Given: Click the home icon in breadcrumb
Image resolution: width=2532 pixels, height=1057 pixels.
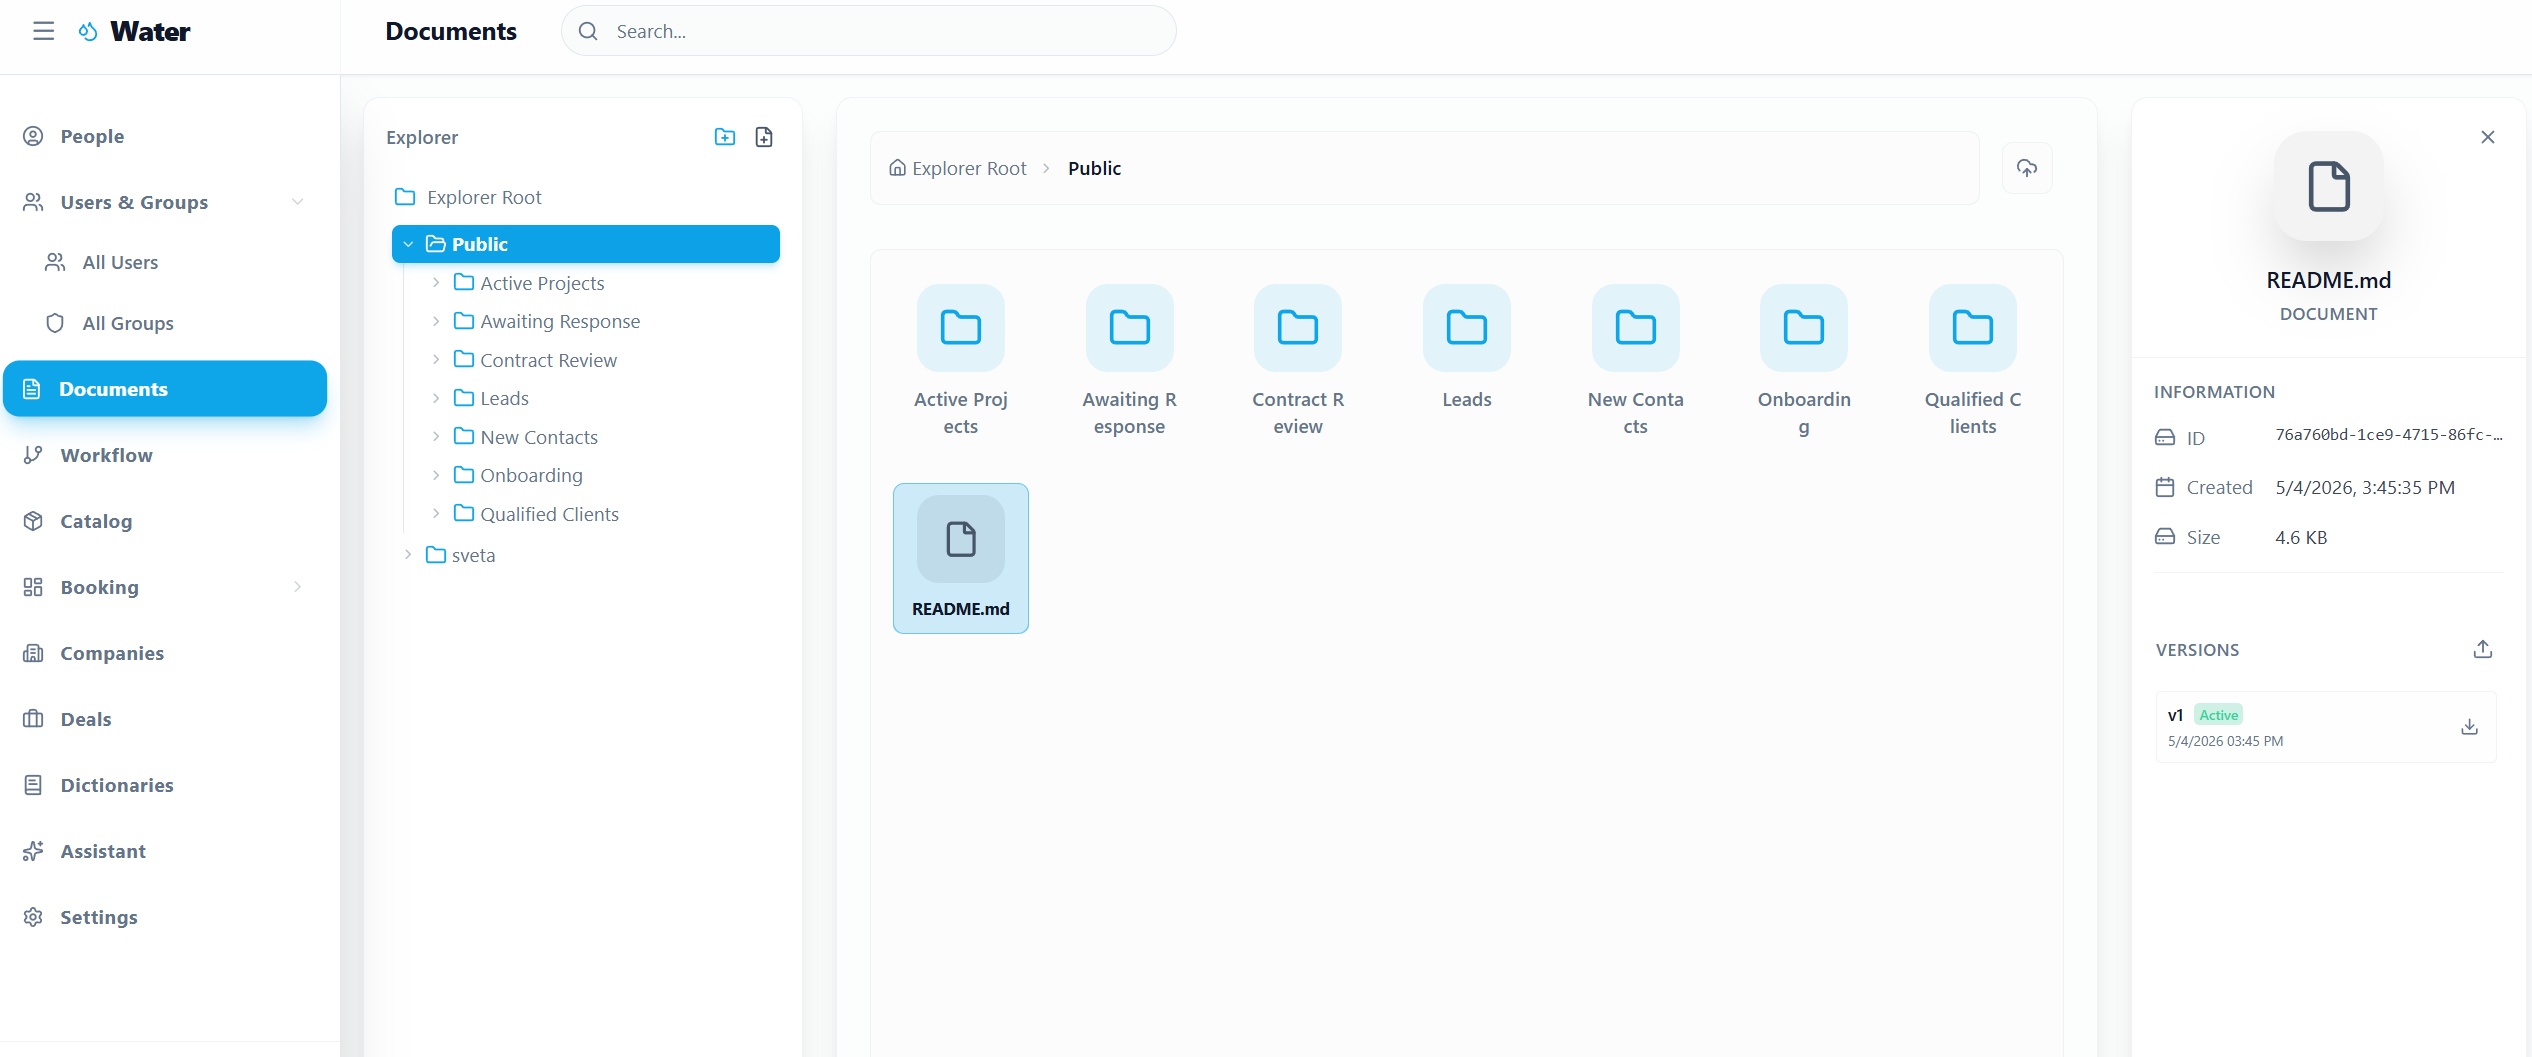Looking at the screenshot, I should (x=898, y=168).
